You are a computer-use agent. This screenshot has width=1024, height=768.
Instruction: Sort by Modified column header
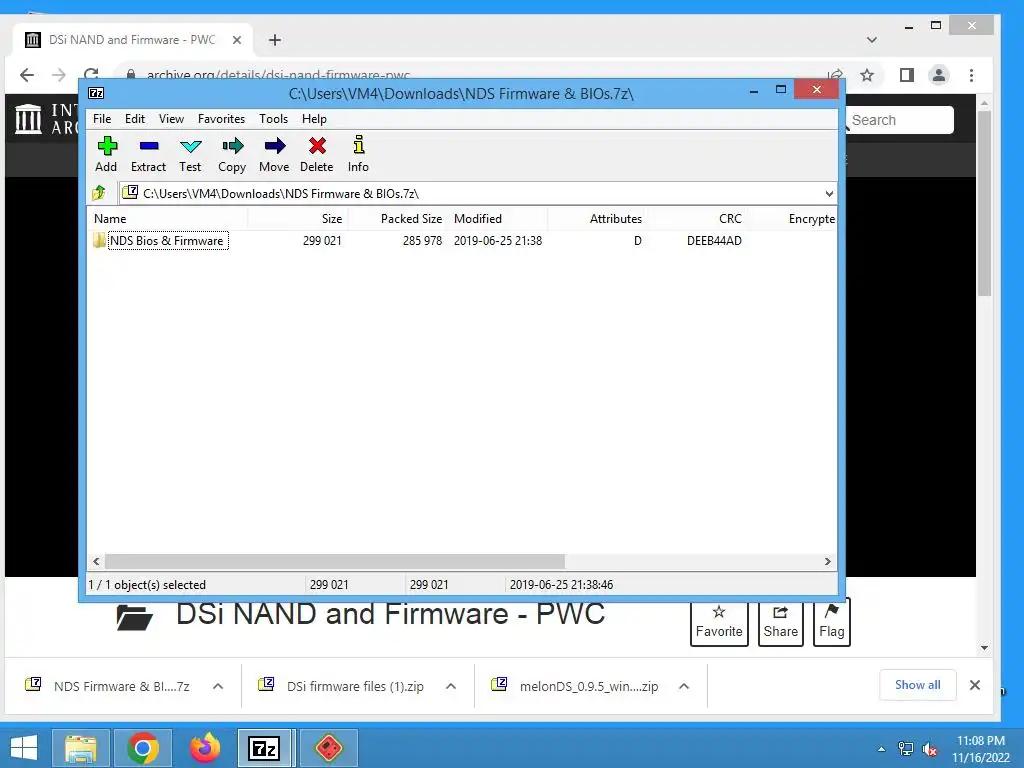(498, 219)
